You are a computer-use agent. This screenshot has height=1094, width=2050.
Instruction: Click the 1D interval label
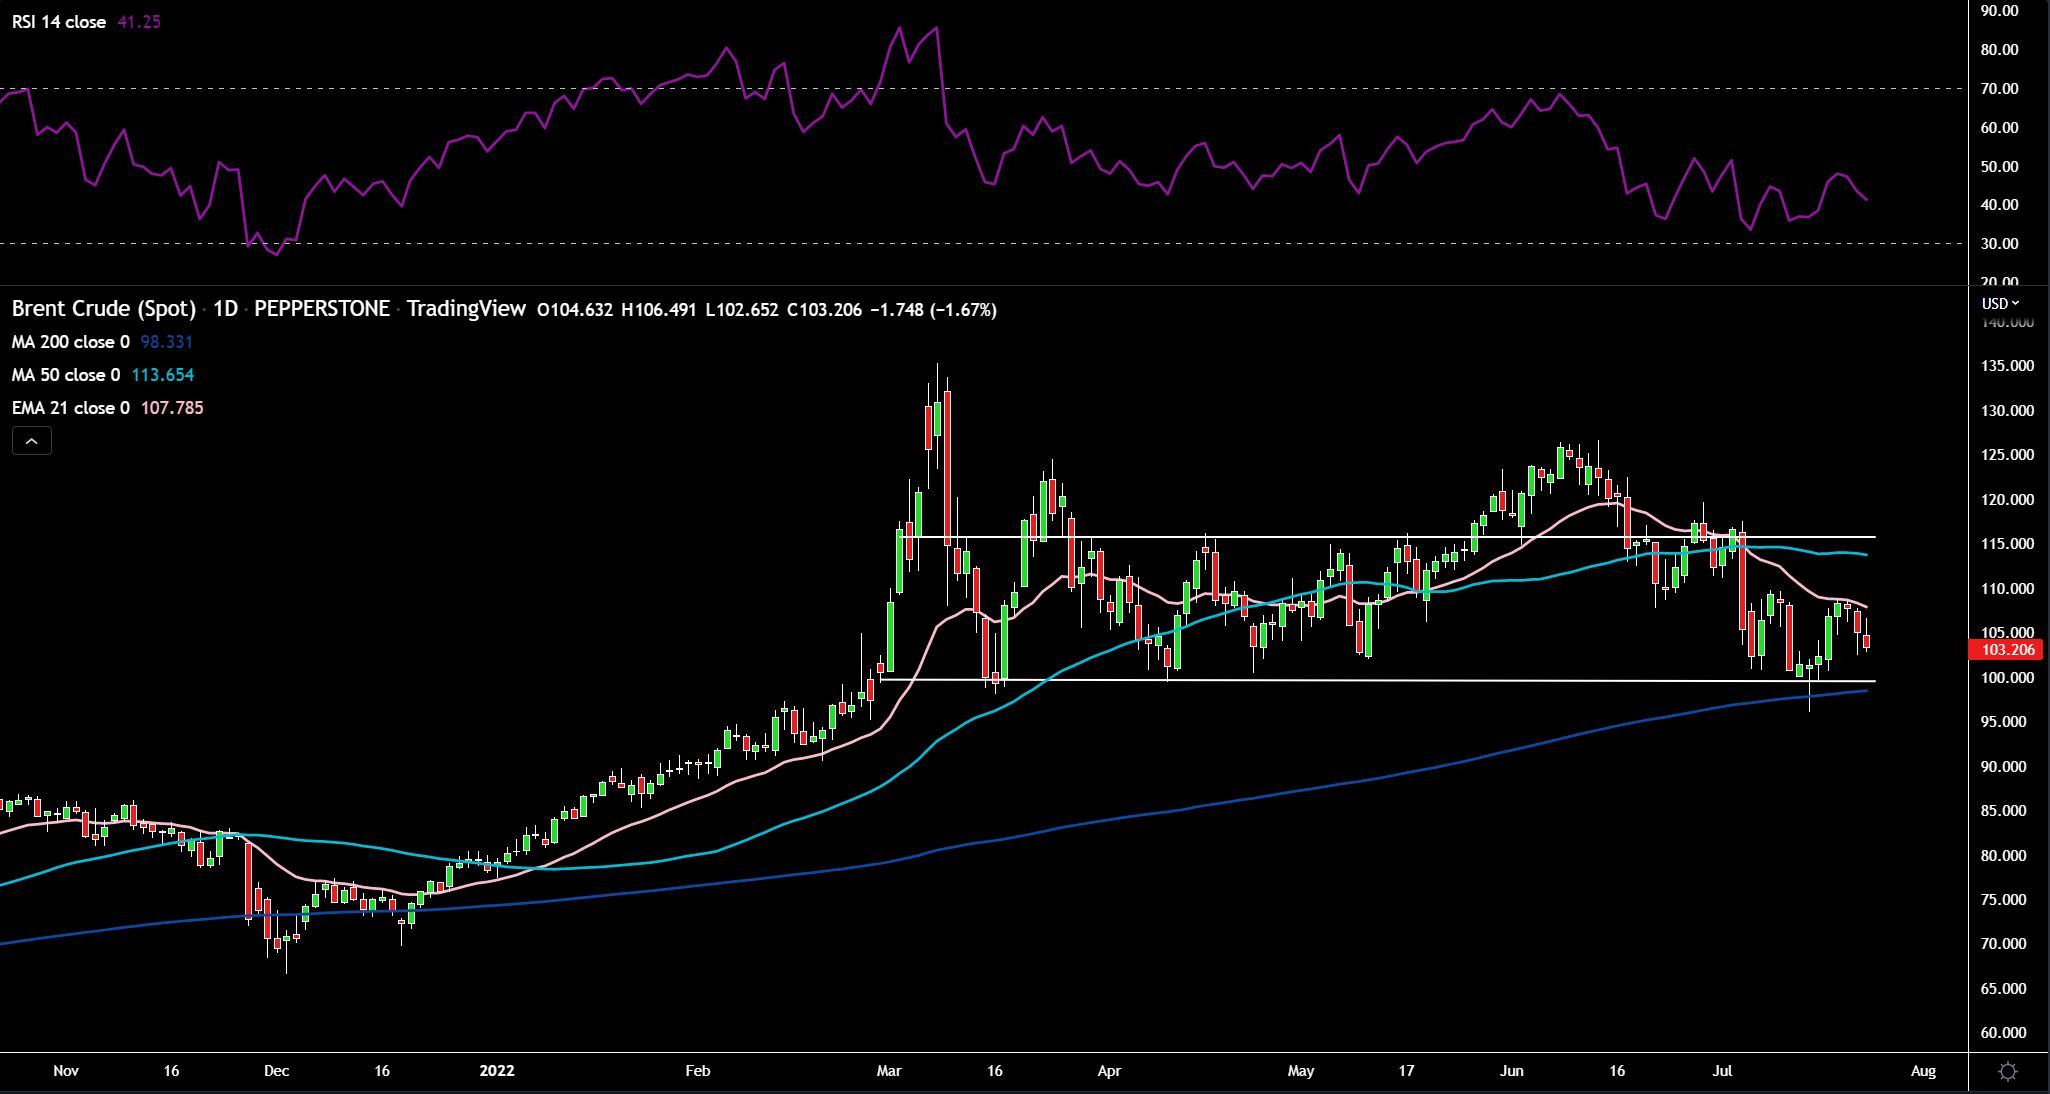pyautogui.click(x=226, y=309)
